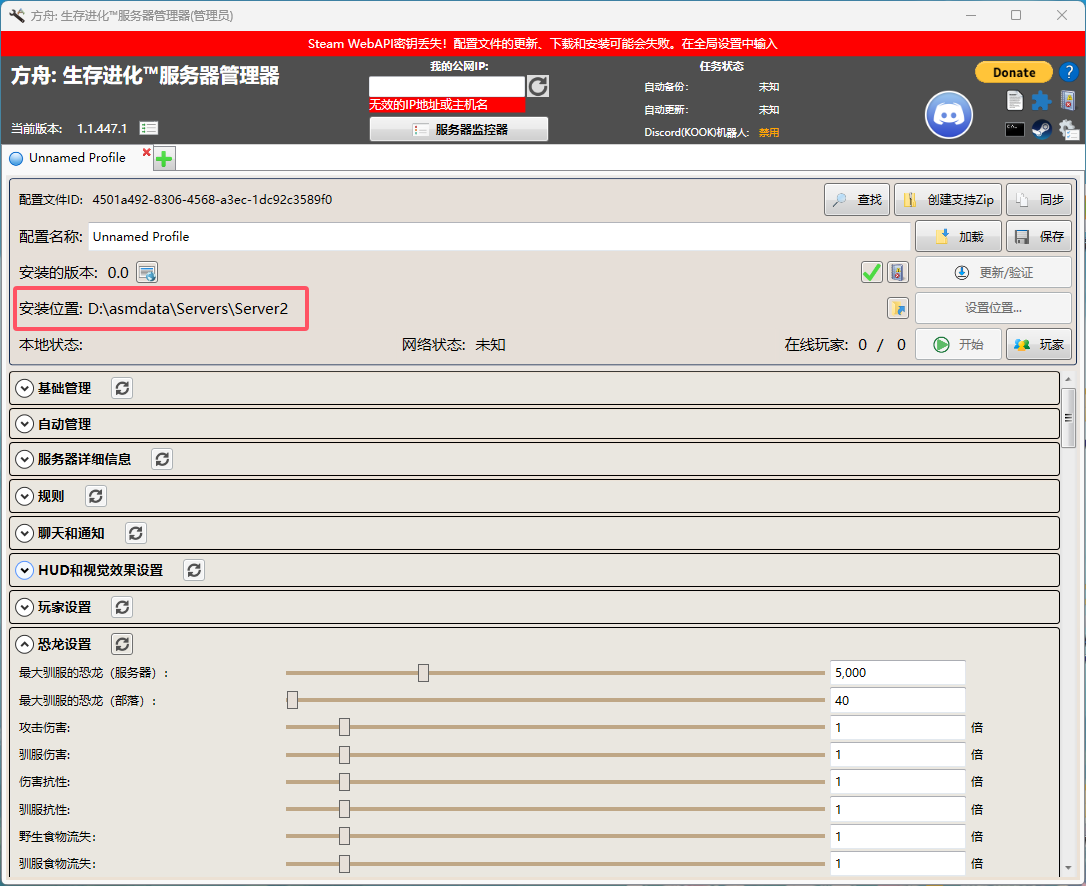
Task: Open the plugins puzzle piece icon
Action: tap(1041, 100)
